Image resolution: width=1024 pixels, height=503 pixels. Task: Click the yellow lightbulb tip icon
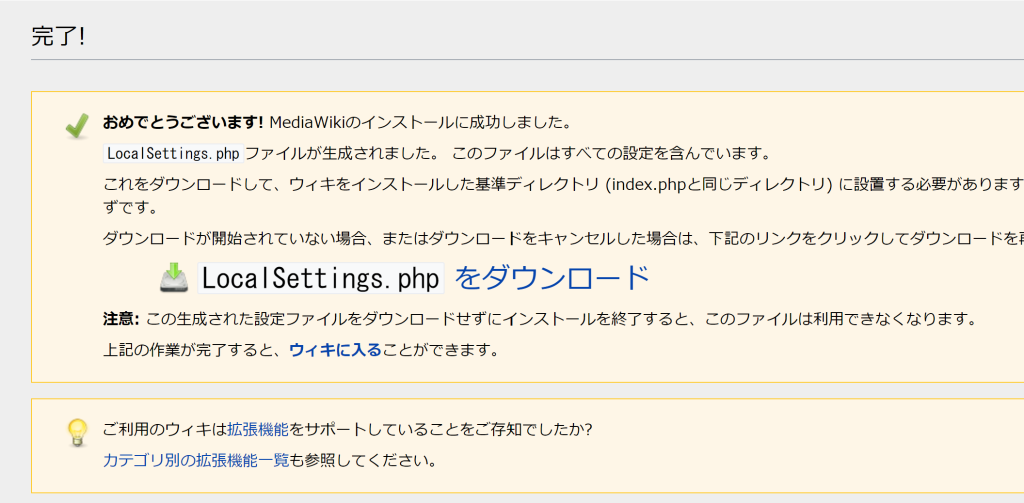(x=77, y=433)
